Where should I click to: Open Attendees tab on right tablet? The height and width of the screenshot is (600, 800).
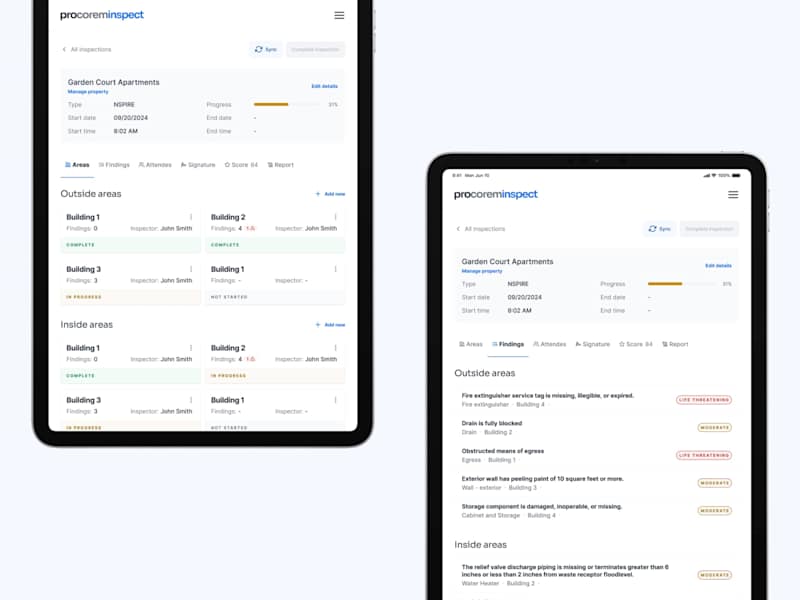[x=549, y=344]
